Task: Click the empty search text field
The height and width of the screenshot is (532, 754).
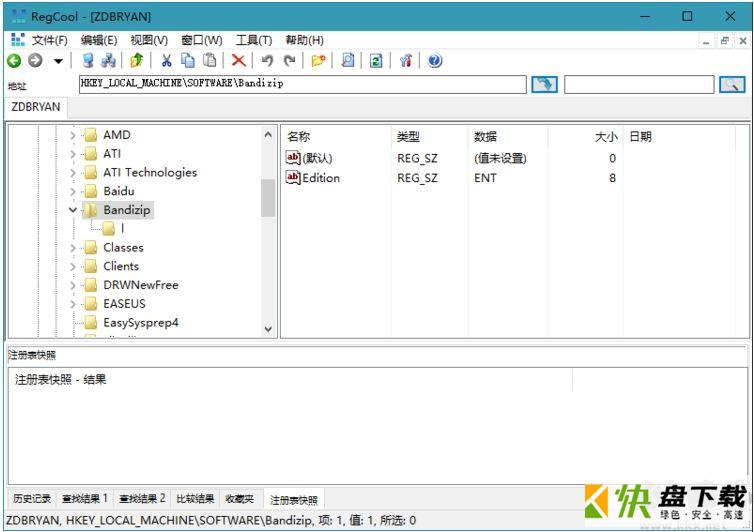Action: [x=639, y=85]
